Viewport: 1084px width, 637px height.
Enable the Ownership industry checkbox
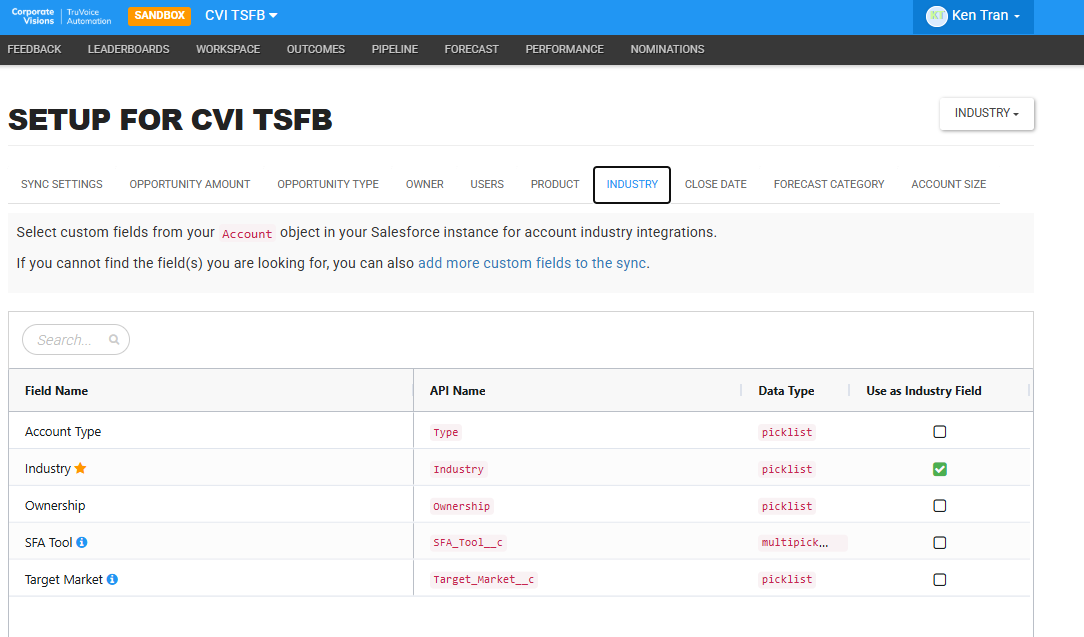coord(940,506)
